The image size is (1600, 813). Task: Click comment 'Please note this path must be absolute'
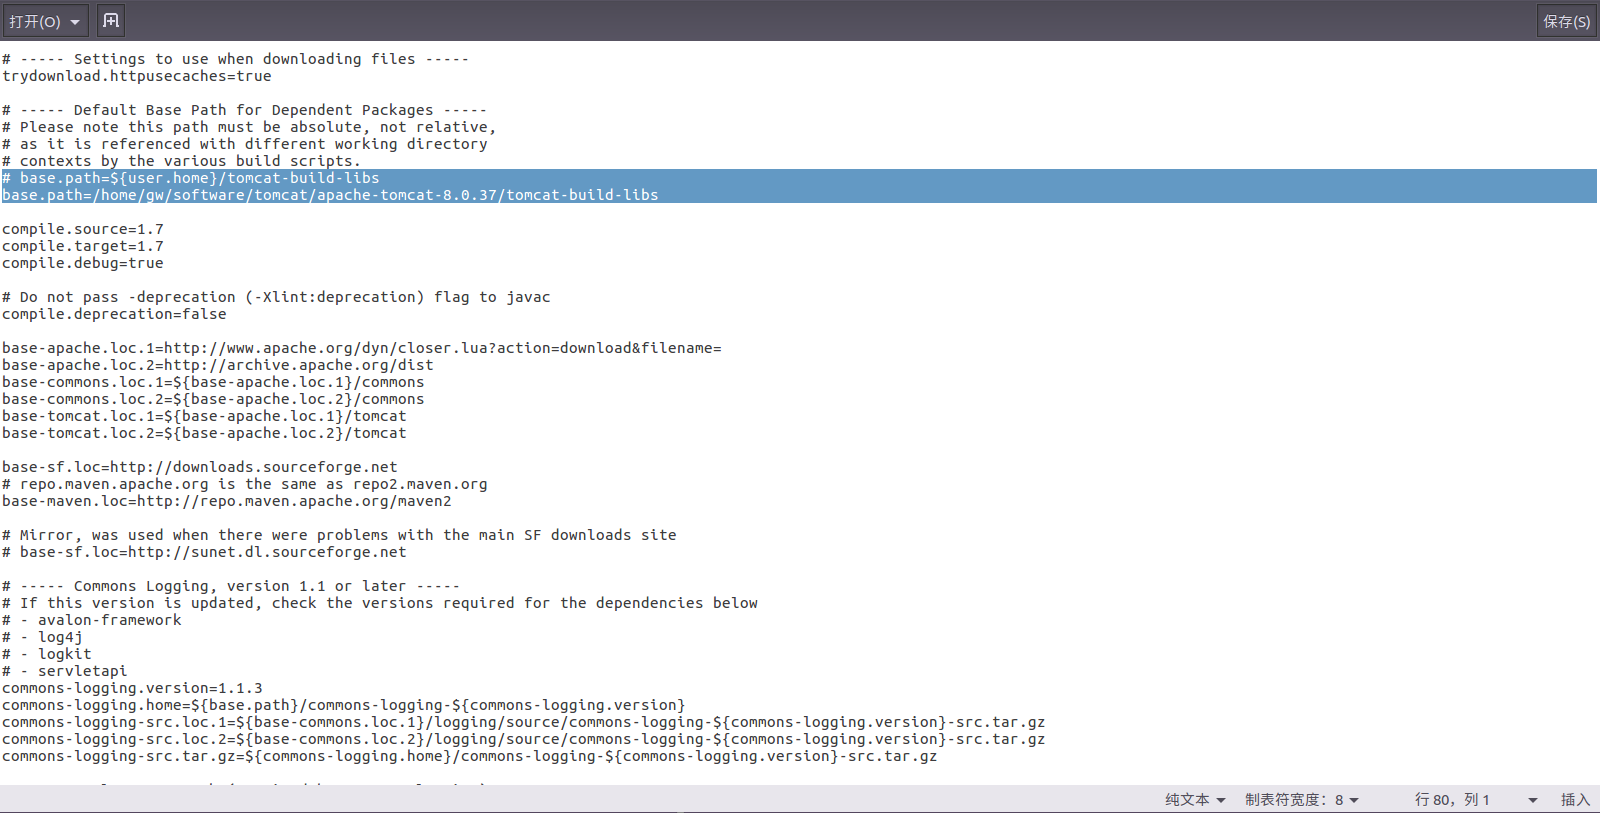[x=249, y=127]
